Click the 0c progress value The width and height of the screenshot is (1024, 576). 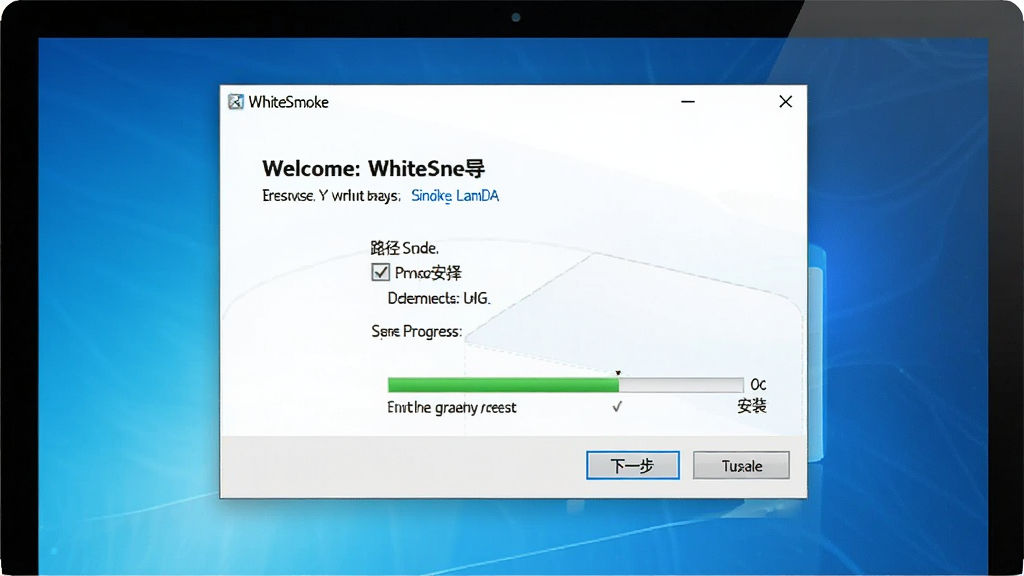[758, 384]
